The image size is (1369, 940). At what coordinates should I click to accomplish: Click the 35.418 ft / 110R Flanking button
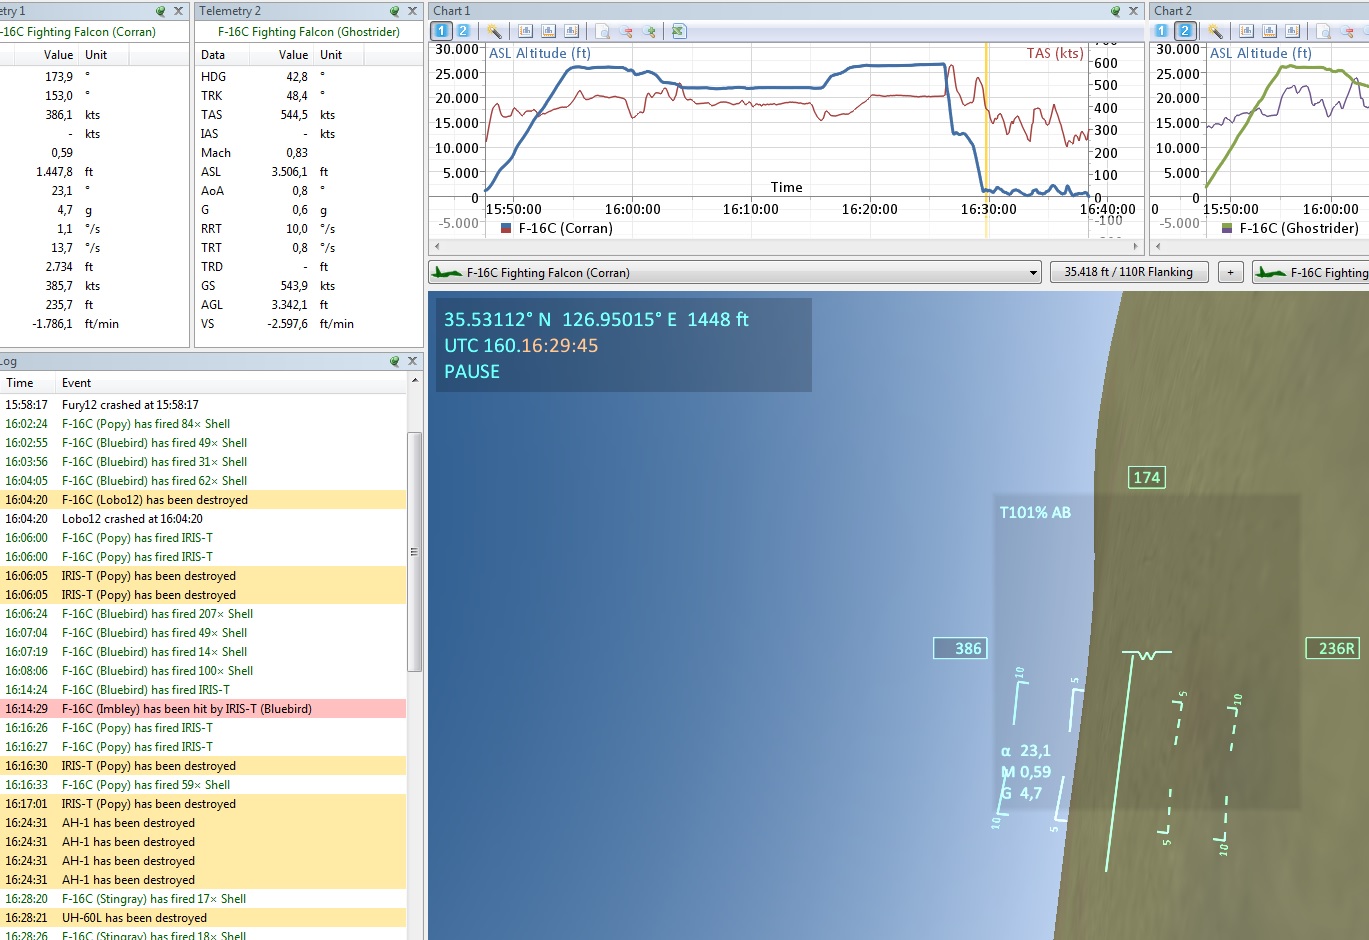coord(1129,272)
